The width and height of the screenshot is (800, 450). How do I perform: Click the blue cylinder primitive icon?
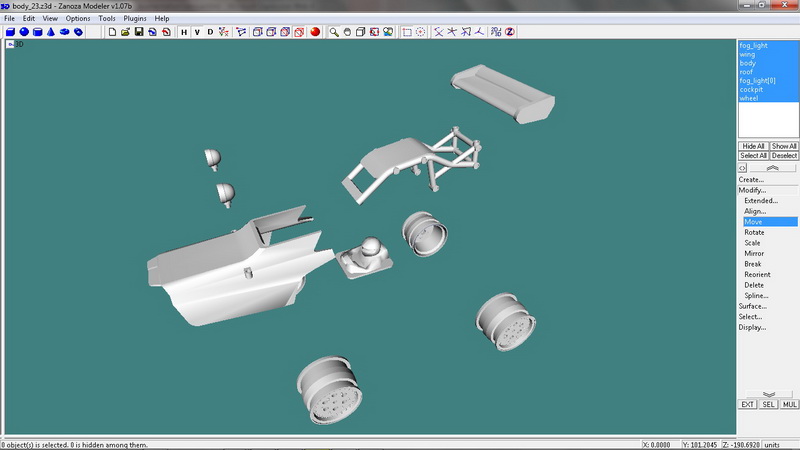(37, 32)
